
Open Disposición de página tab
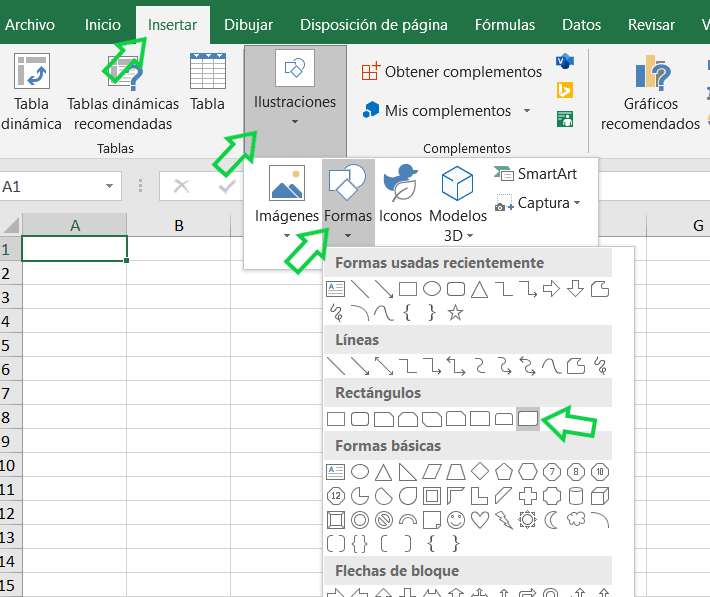tap(374, 24)
